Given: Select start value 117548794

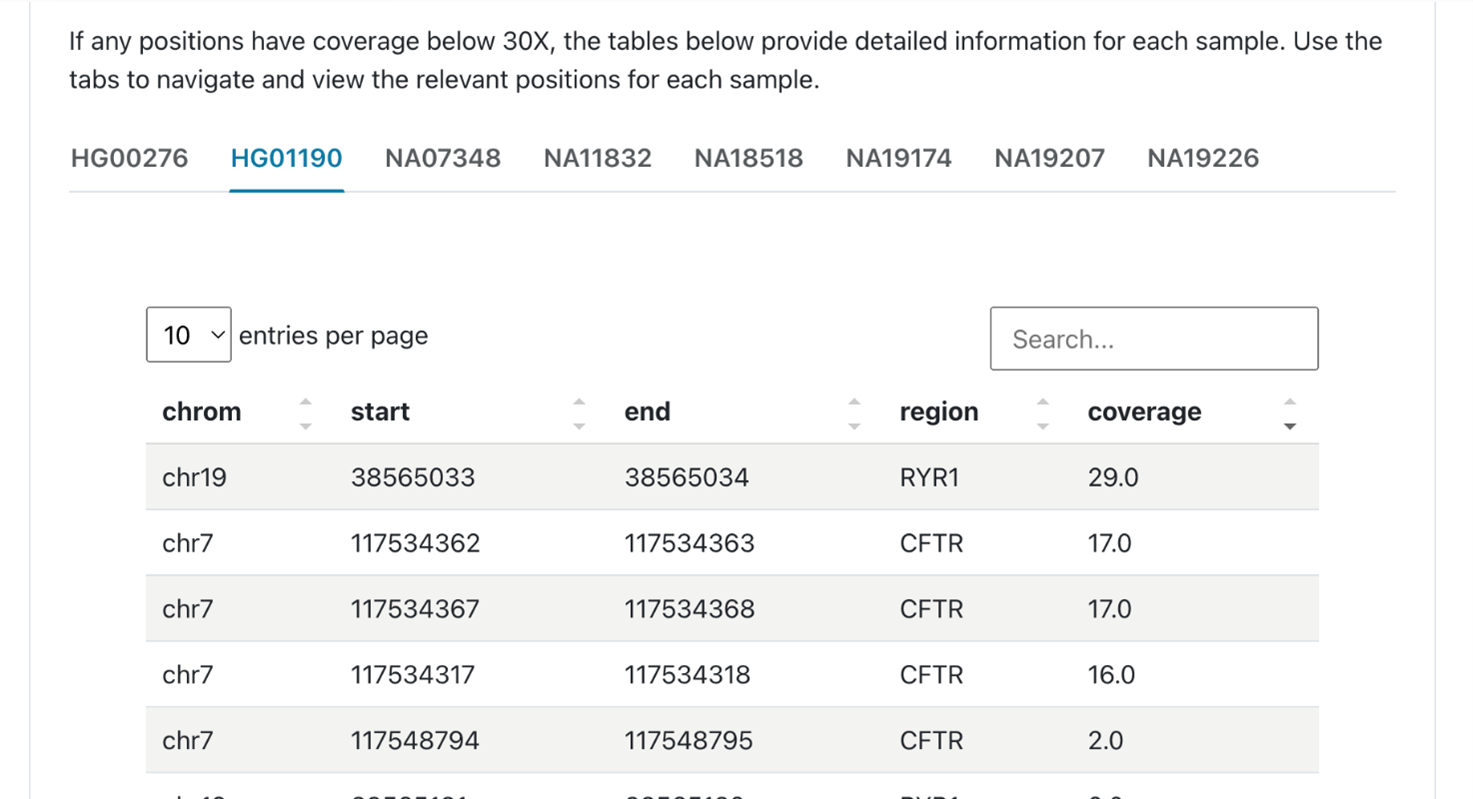Looking at the screenshot, I should pos(415,741).
